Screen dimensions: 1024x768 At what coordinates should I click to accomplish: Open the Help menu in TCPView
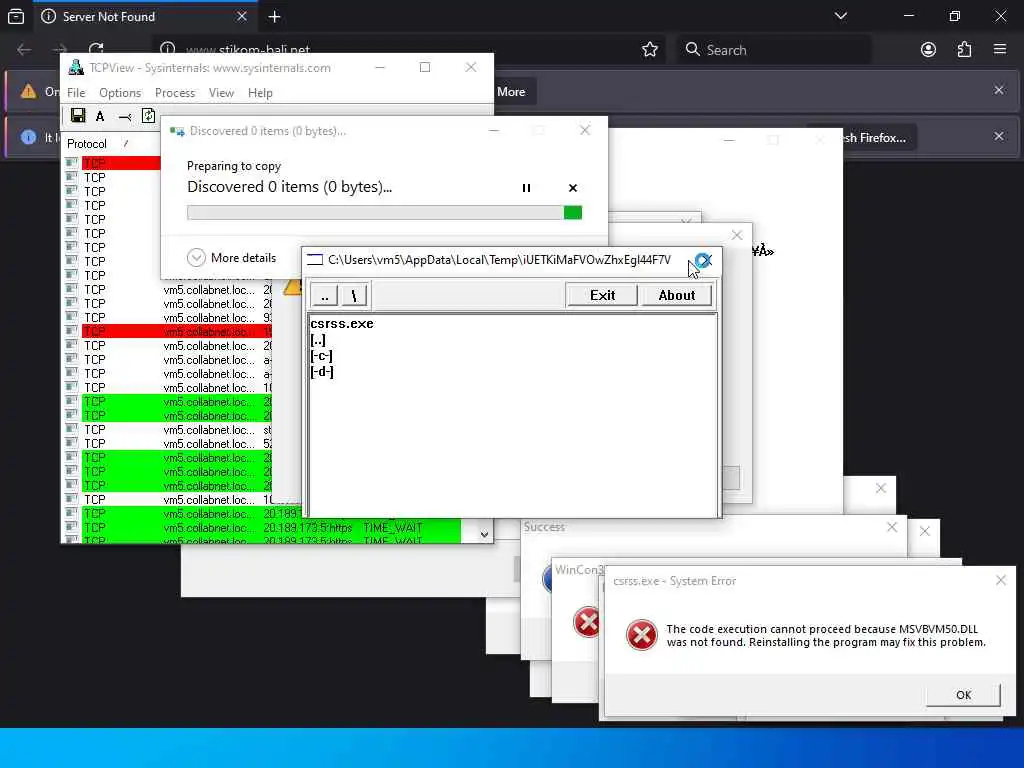pyautogui.click(x=260, y=93)
